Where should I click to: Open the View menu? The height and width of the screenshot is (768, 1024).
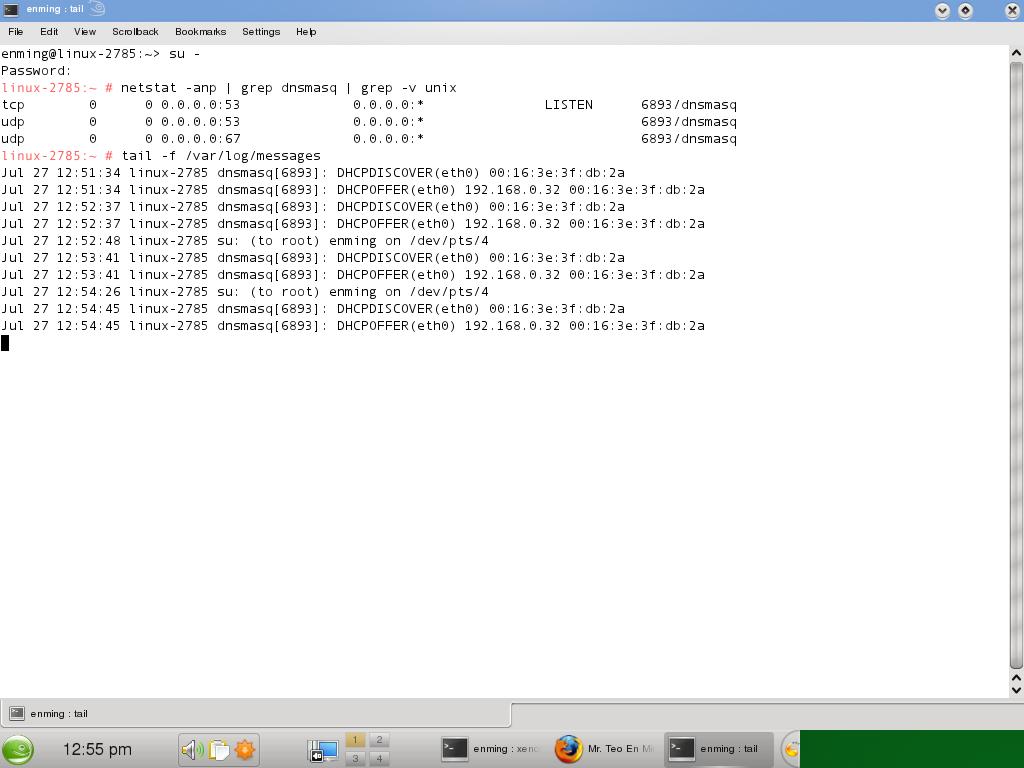pos(85,31)
